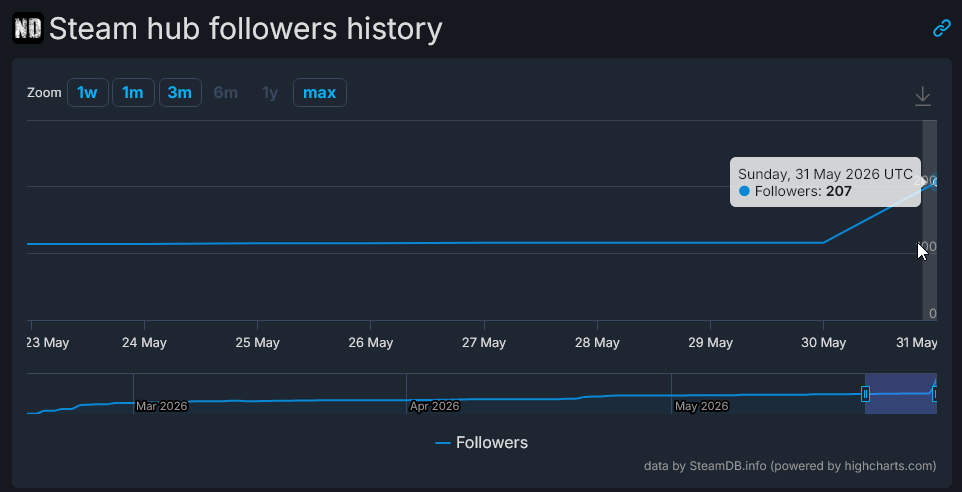Click the disabled 1y zoom option
Viewport: 962px width, 492px height.
pyautogui.click(x=270, y=93)
